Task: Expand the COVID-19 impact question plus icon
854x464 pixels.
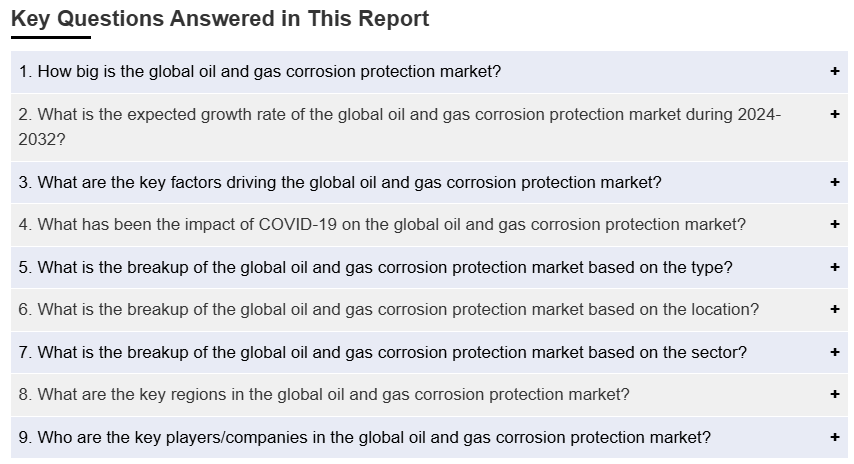Action: (834, 224)
